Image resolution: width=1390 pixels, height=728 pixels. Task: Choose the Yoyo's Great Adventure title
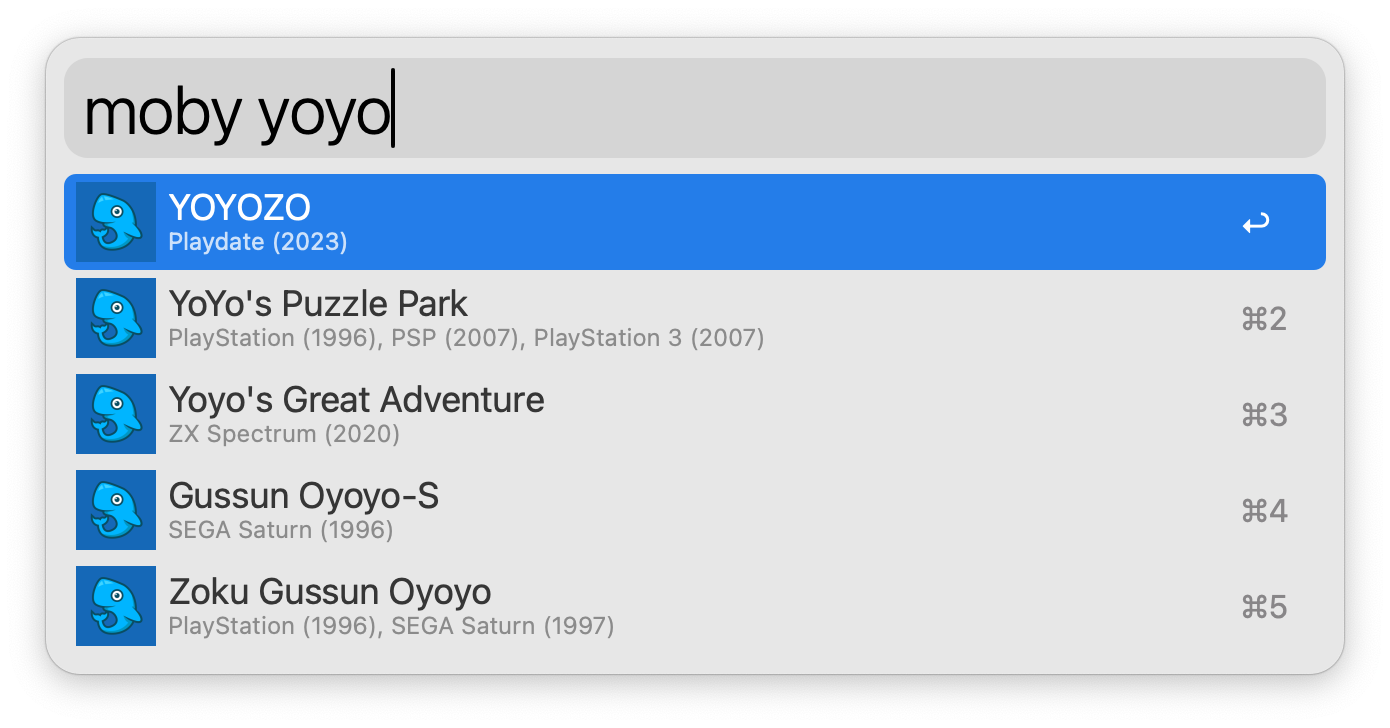coord(356,399)
